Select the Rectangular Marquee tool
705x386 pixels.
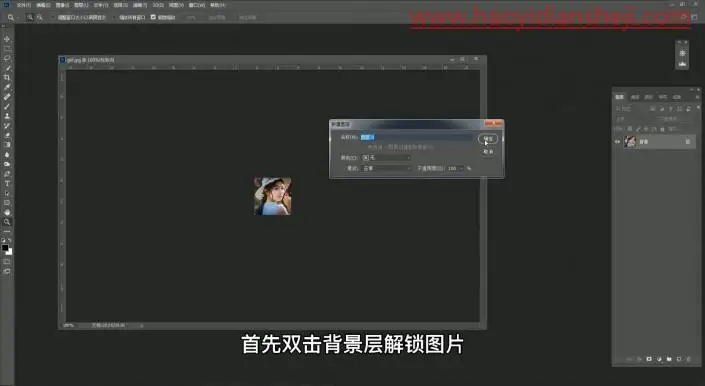pyautogui.click(x=7, y=49)
